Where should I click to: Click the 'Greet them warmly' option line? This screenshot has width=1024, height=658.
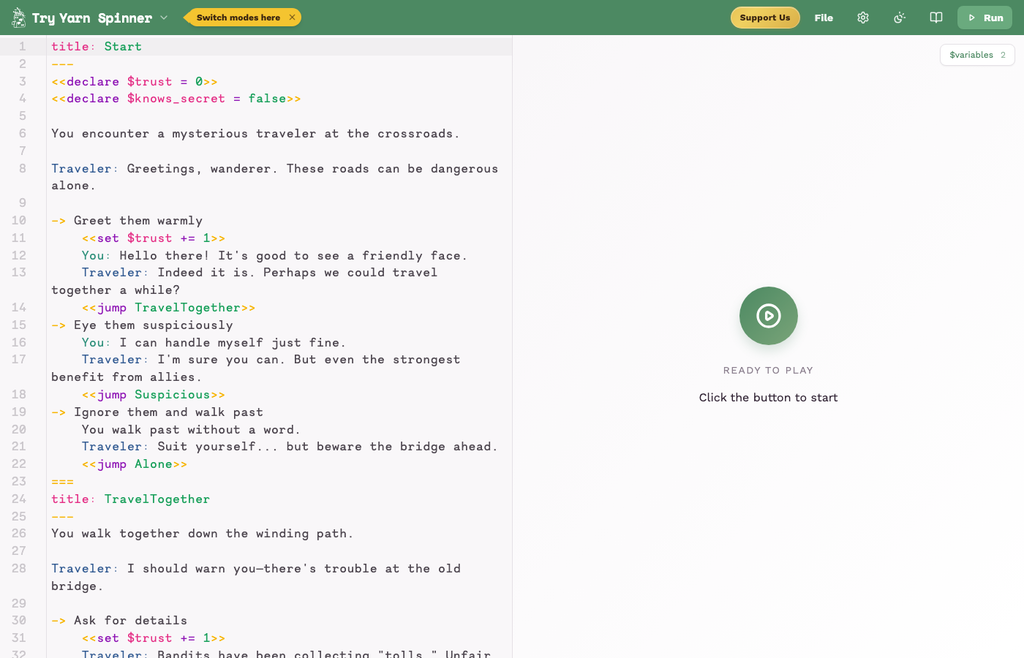click(x=127, y=221)
